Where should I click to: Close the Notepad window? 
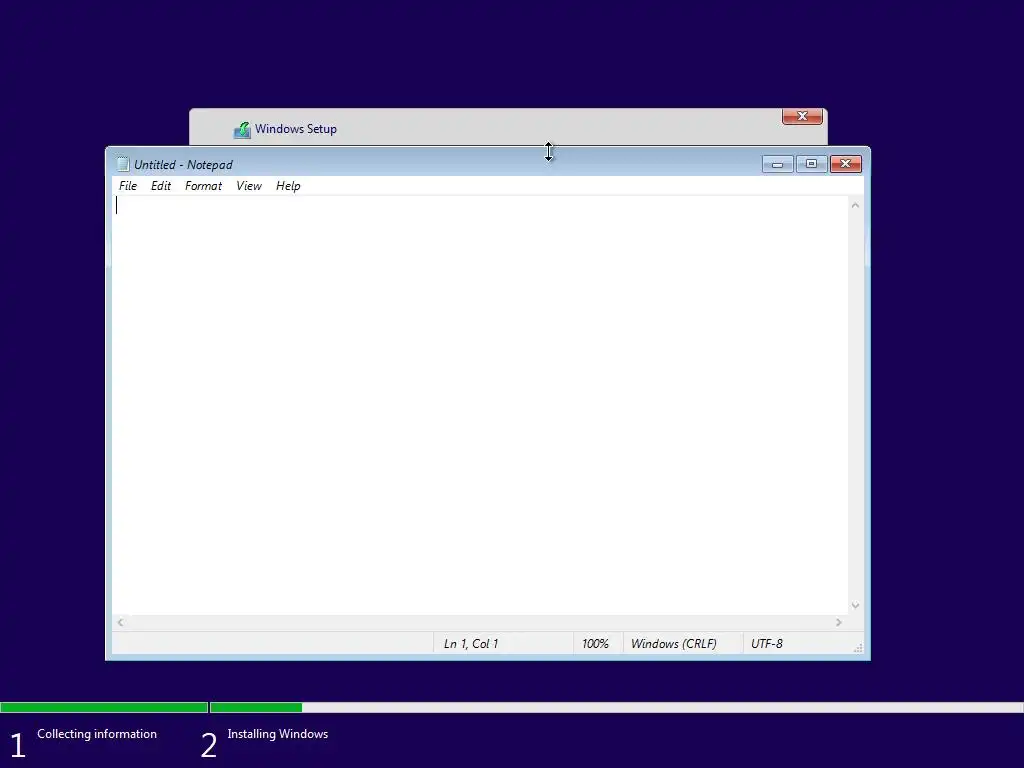846,164
